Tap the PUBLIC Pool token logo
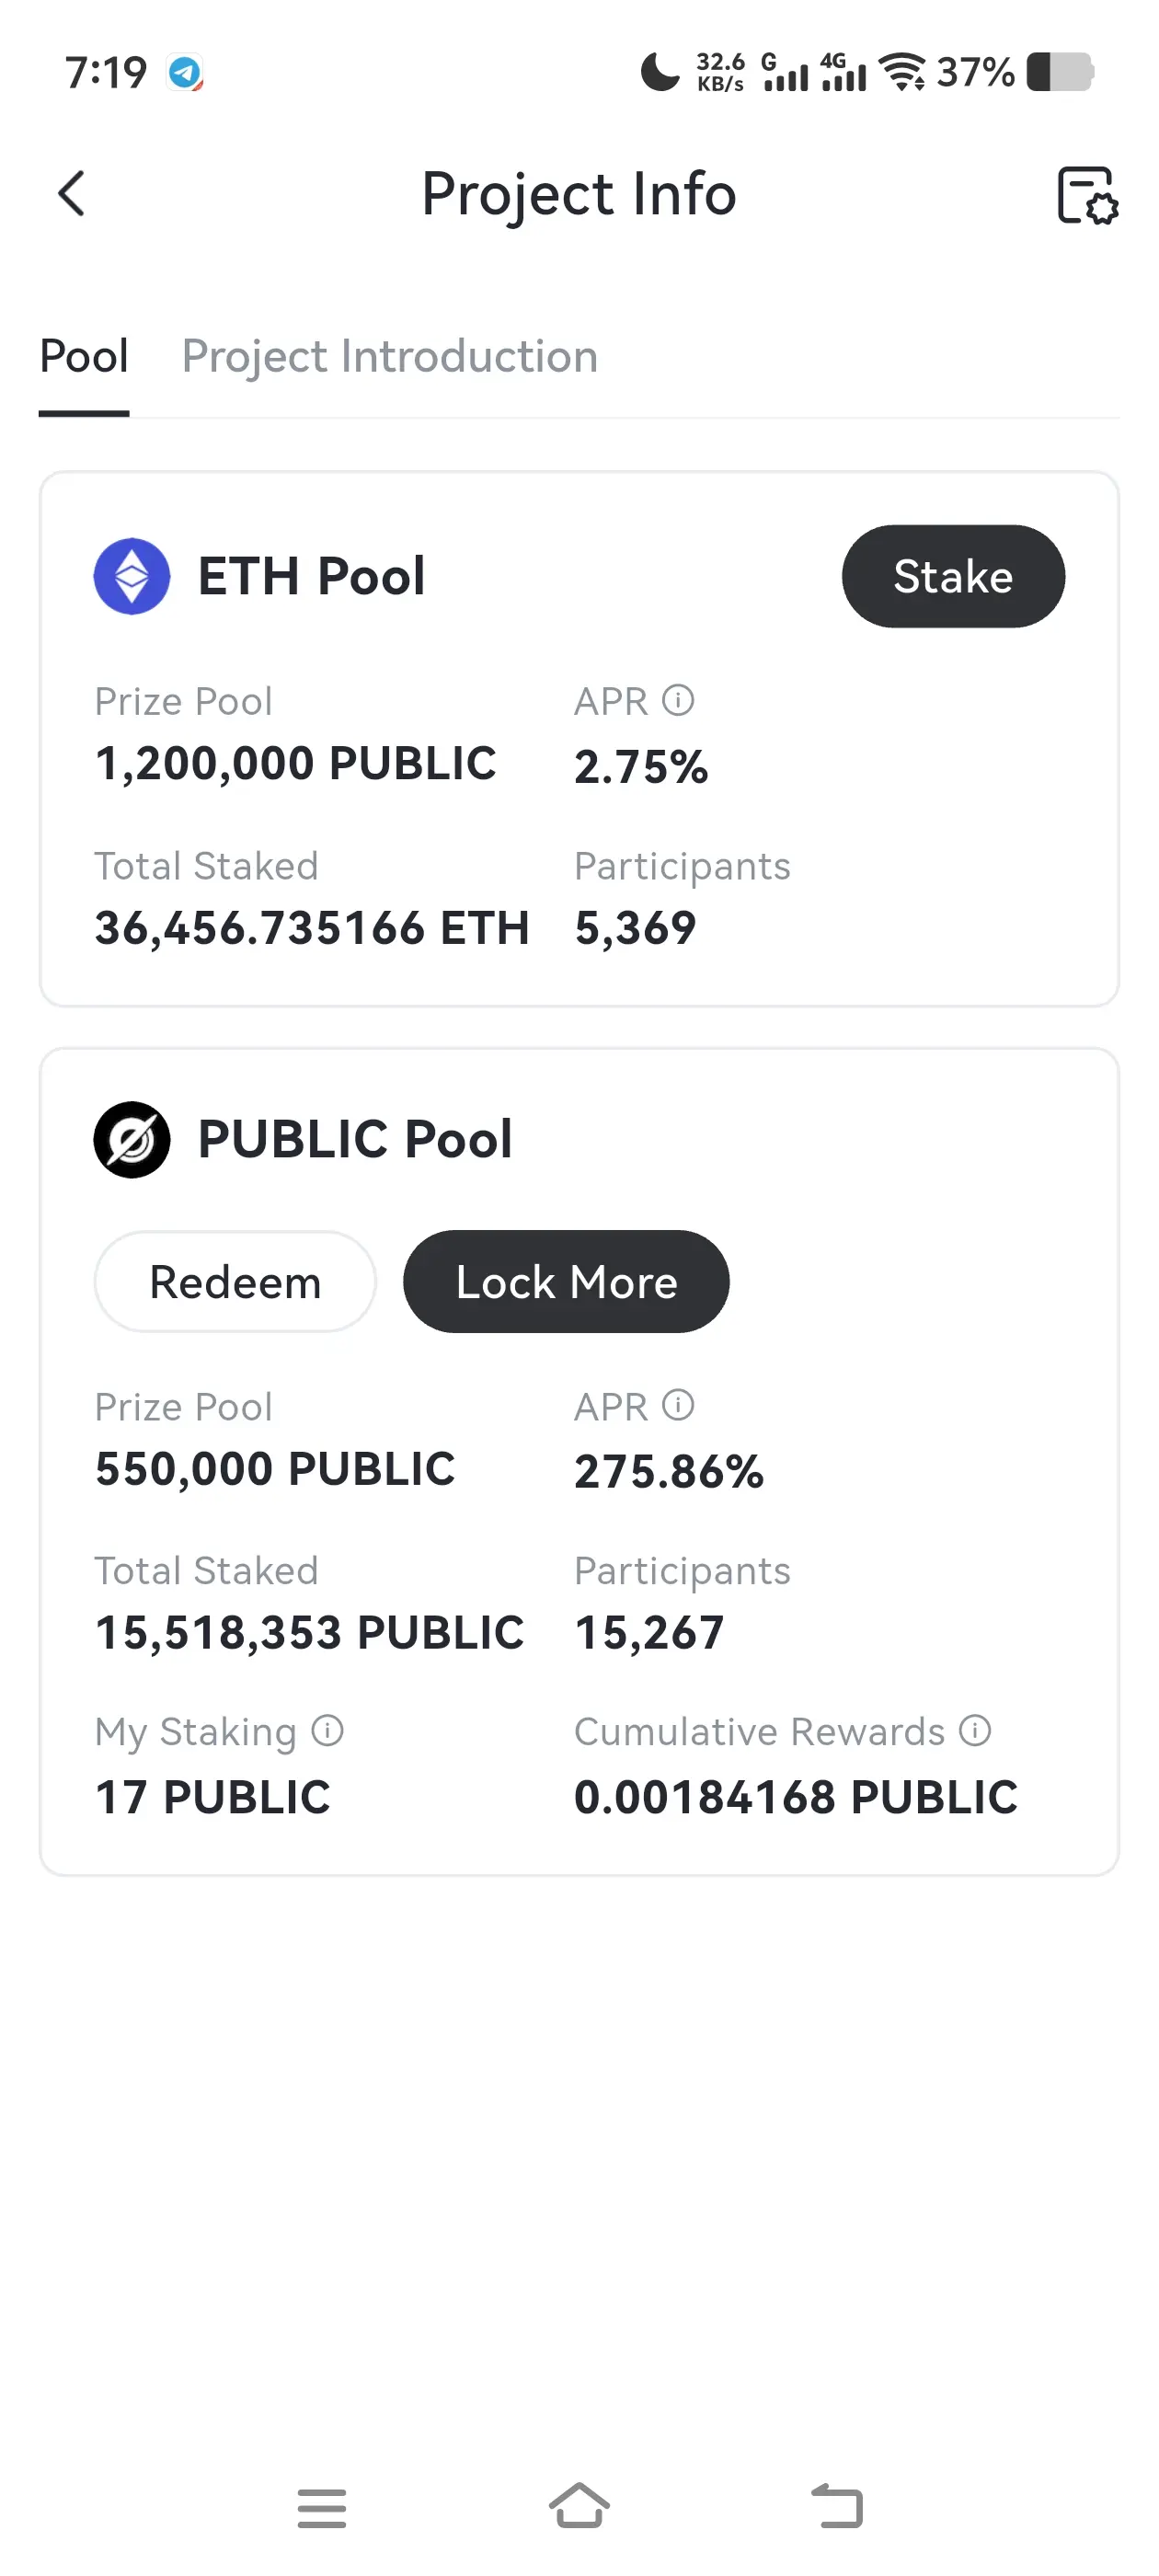Screen dimensions: 1159x2576 (132, 1140)
